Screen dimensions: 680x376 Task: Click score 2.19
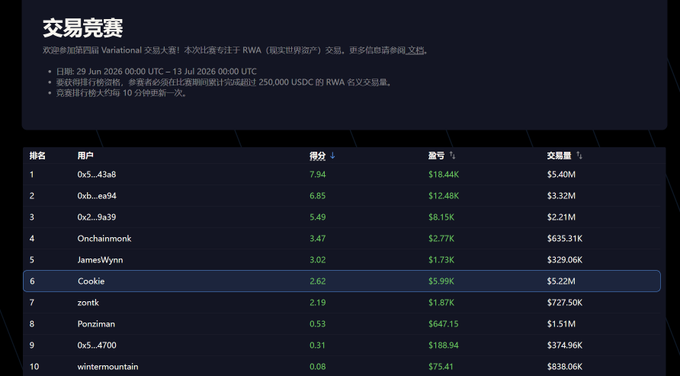tap(317, 302)
